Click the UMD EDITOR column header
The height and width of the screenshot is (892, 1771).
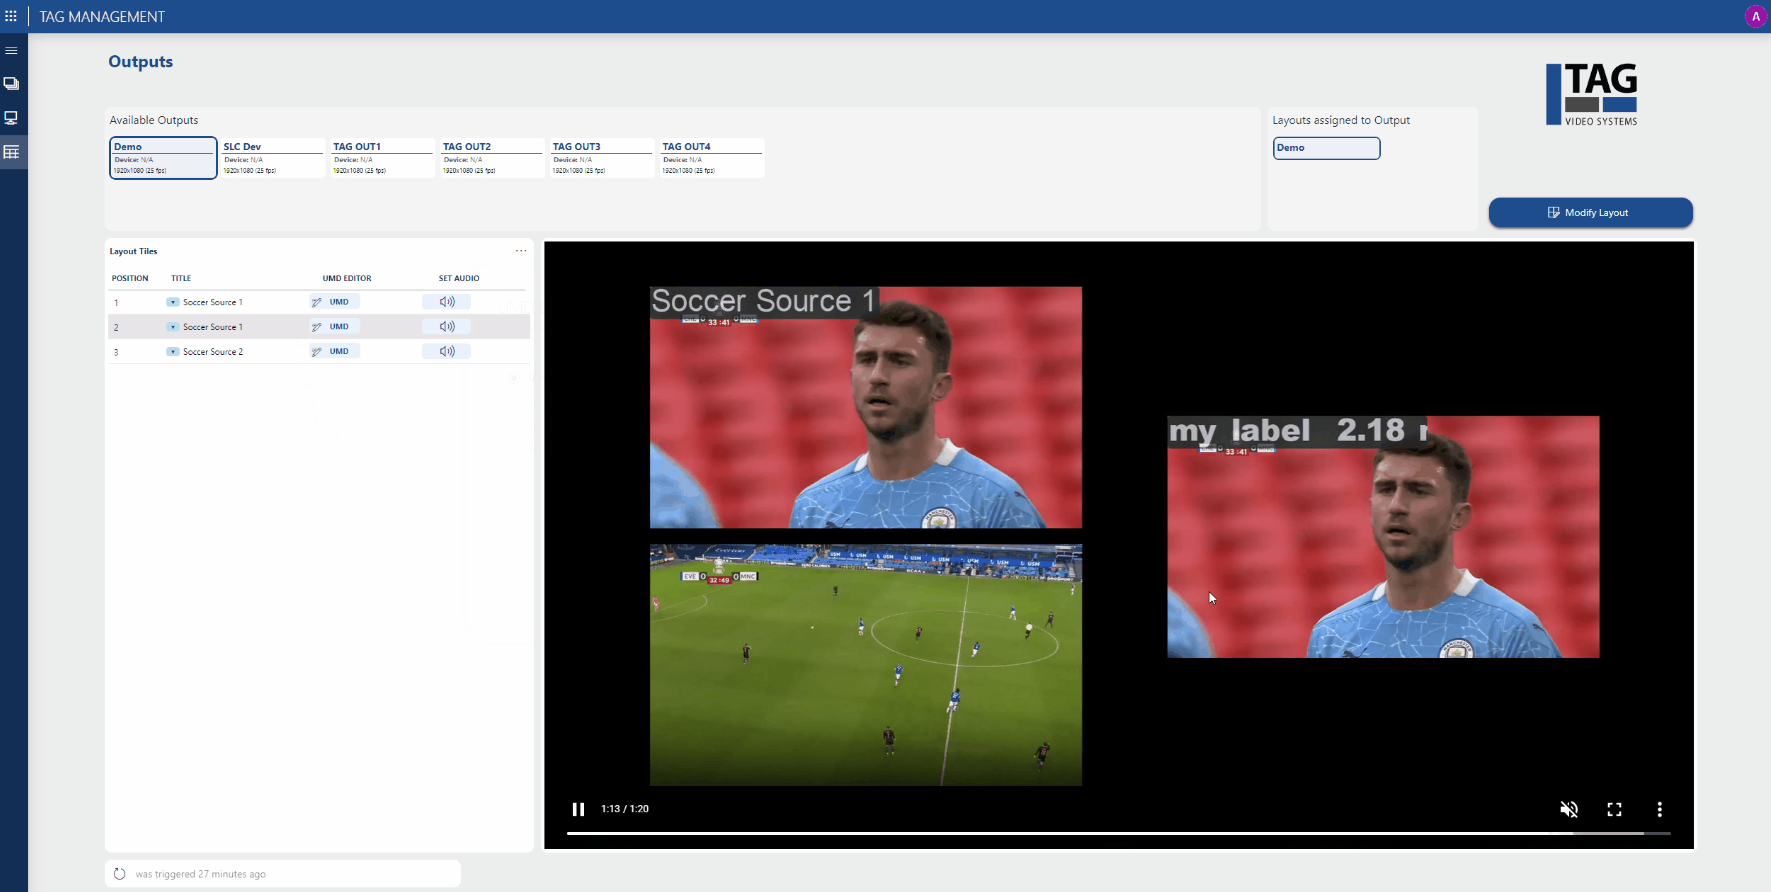point(347,279)
